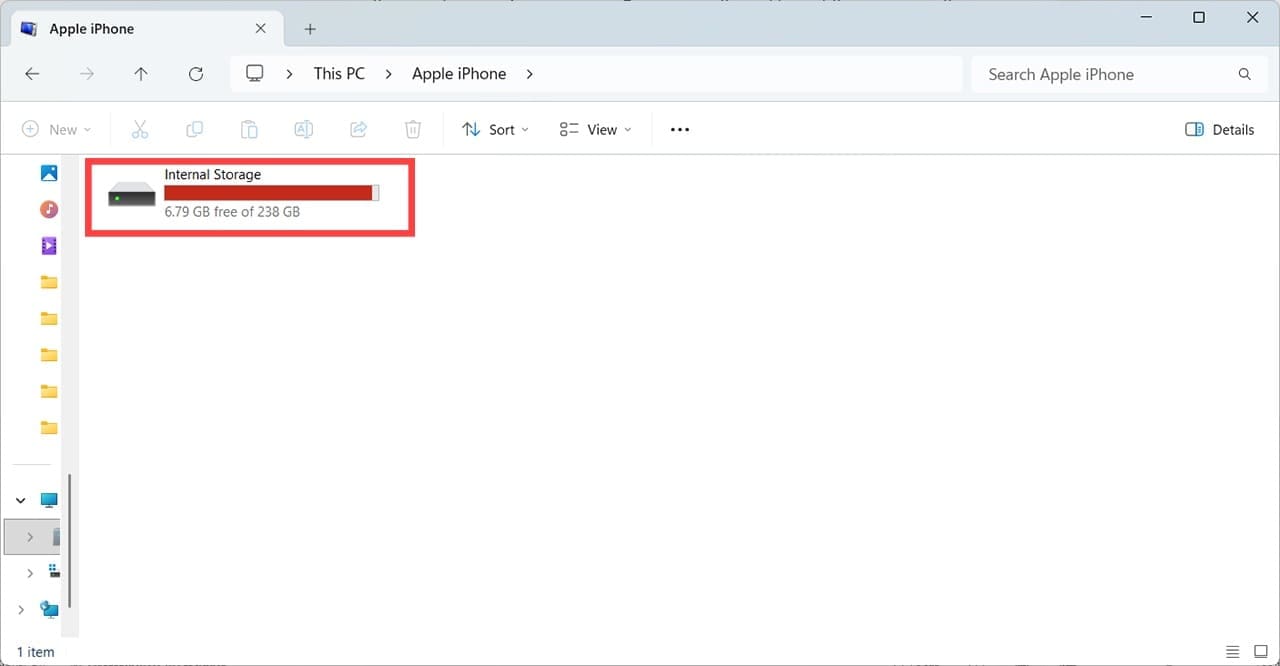The height and width of the screenshot is (666, 1280).
Task: Switch to details list view in status bar
Action: [x=1233, y=652]
